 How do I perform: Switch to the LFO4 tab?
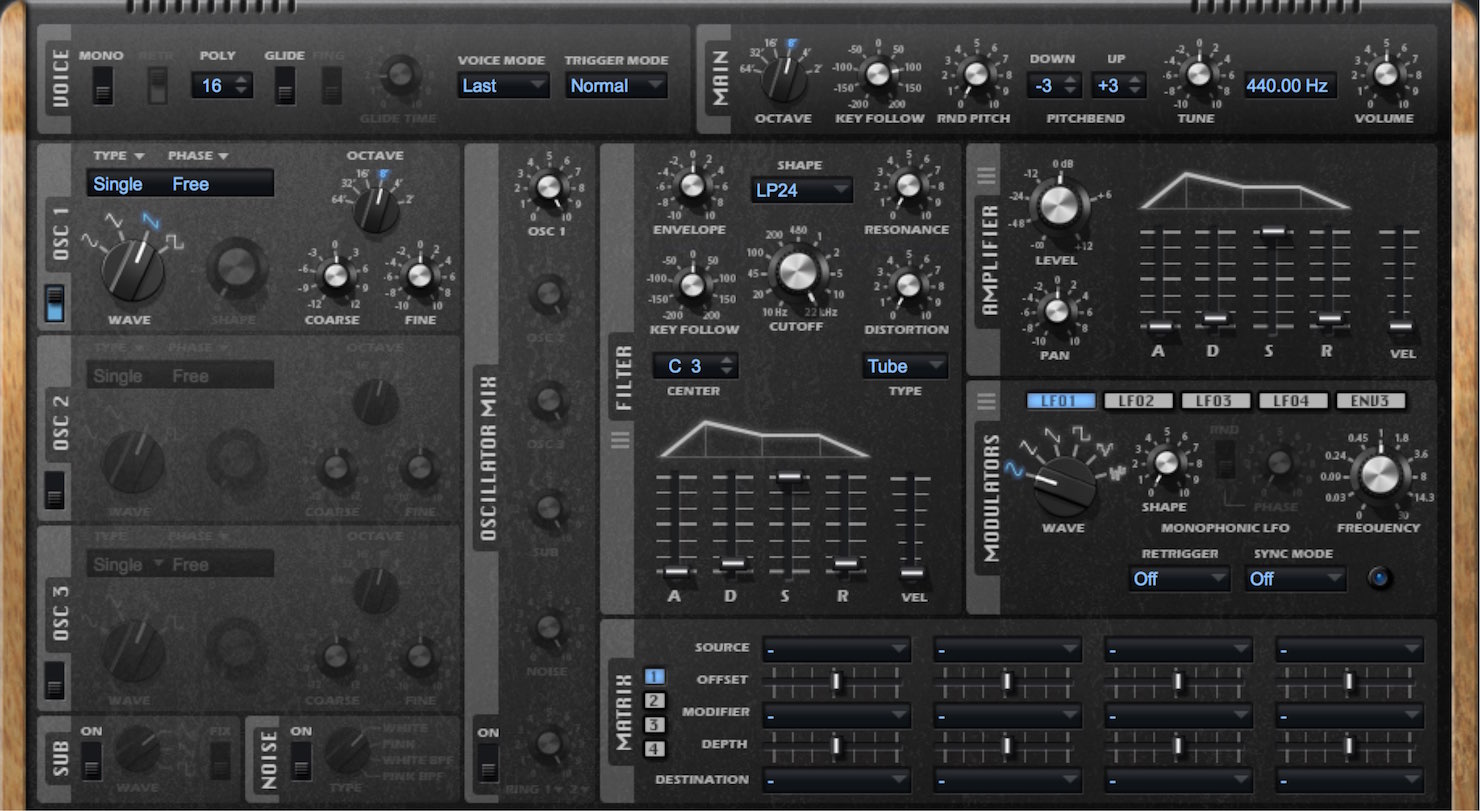[1293, 401]
